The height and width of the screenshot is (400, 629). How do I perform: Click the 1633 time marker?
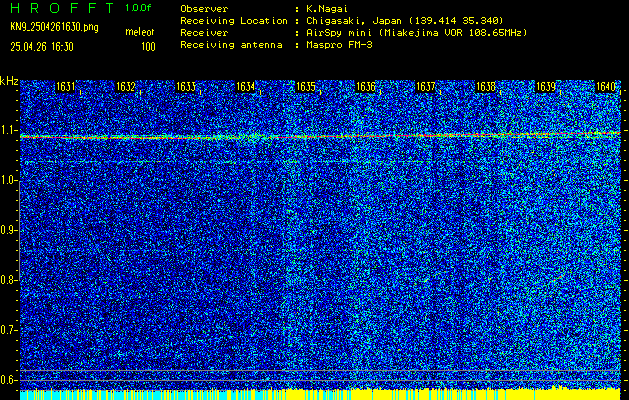[x=186, y=87]
